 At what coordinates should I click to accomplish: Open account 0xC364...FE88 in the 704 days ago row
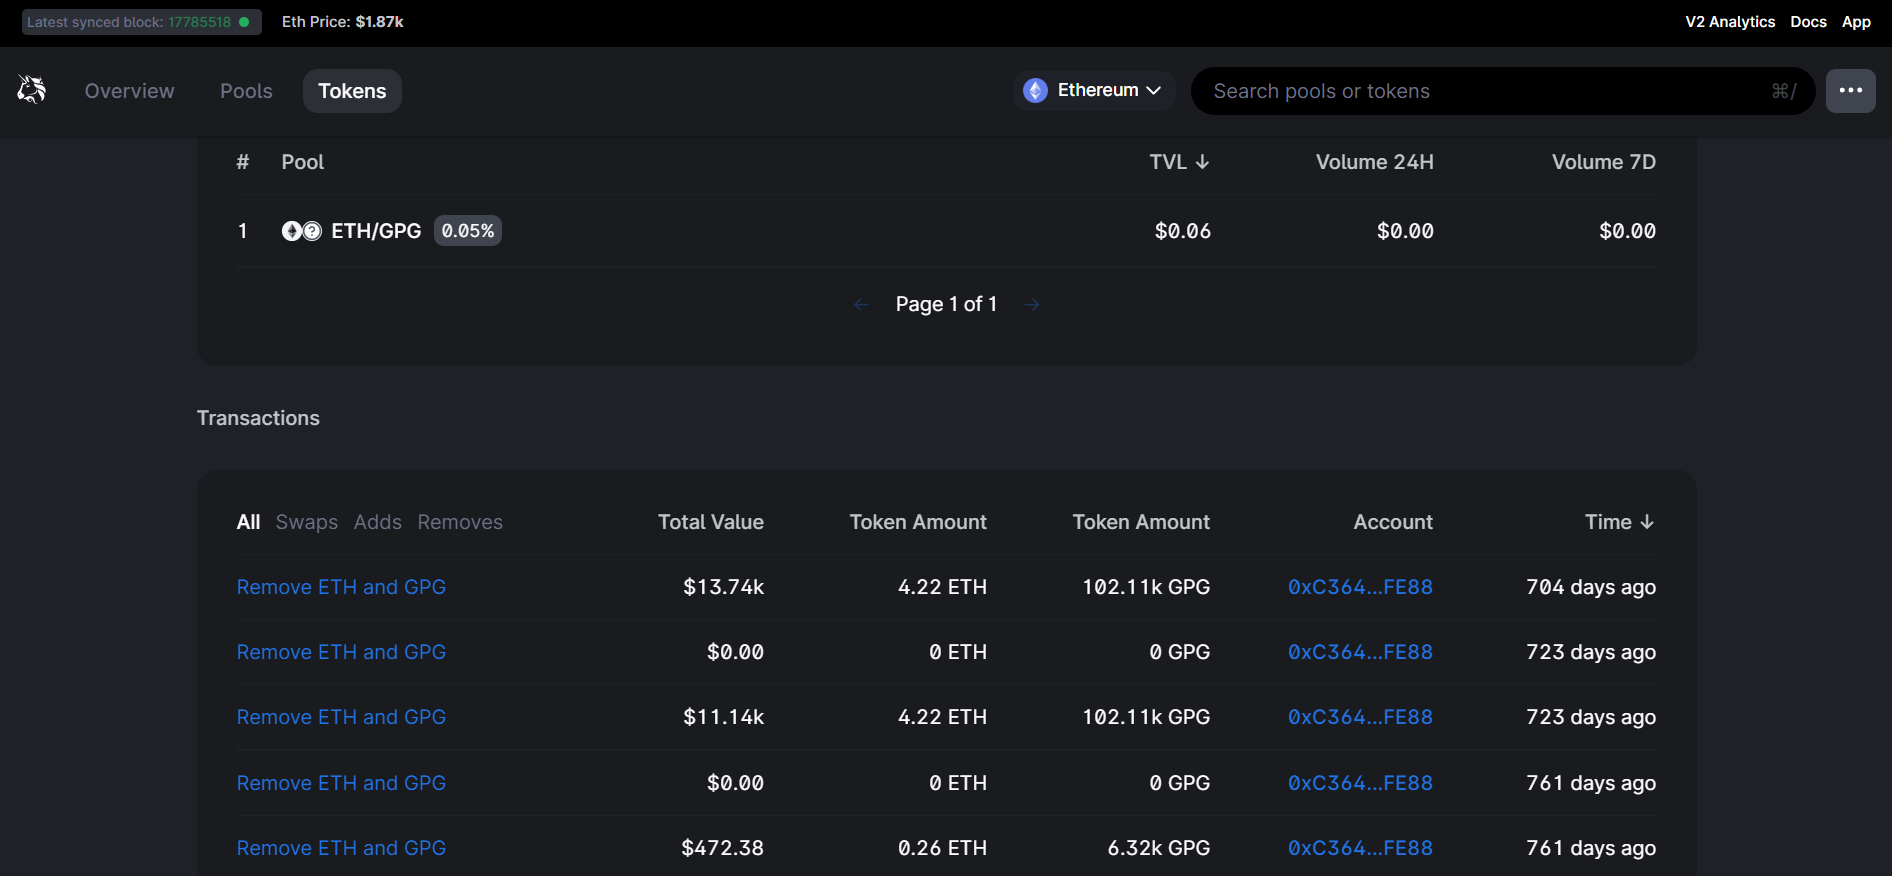(x=1359, y=587)
